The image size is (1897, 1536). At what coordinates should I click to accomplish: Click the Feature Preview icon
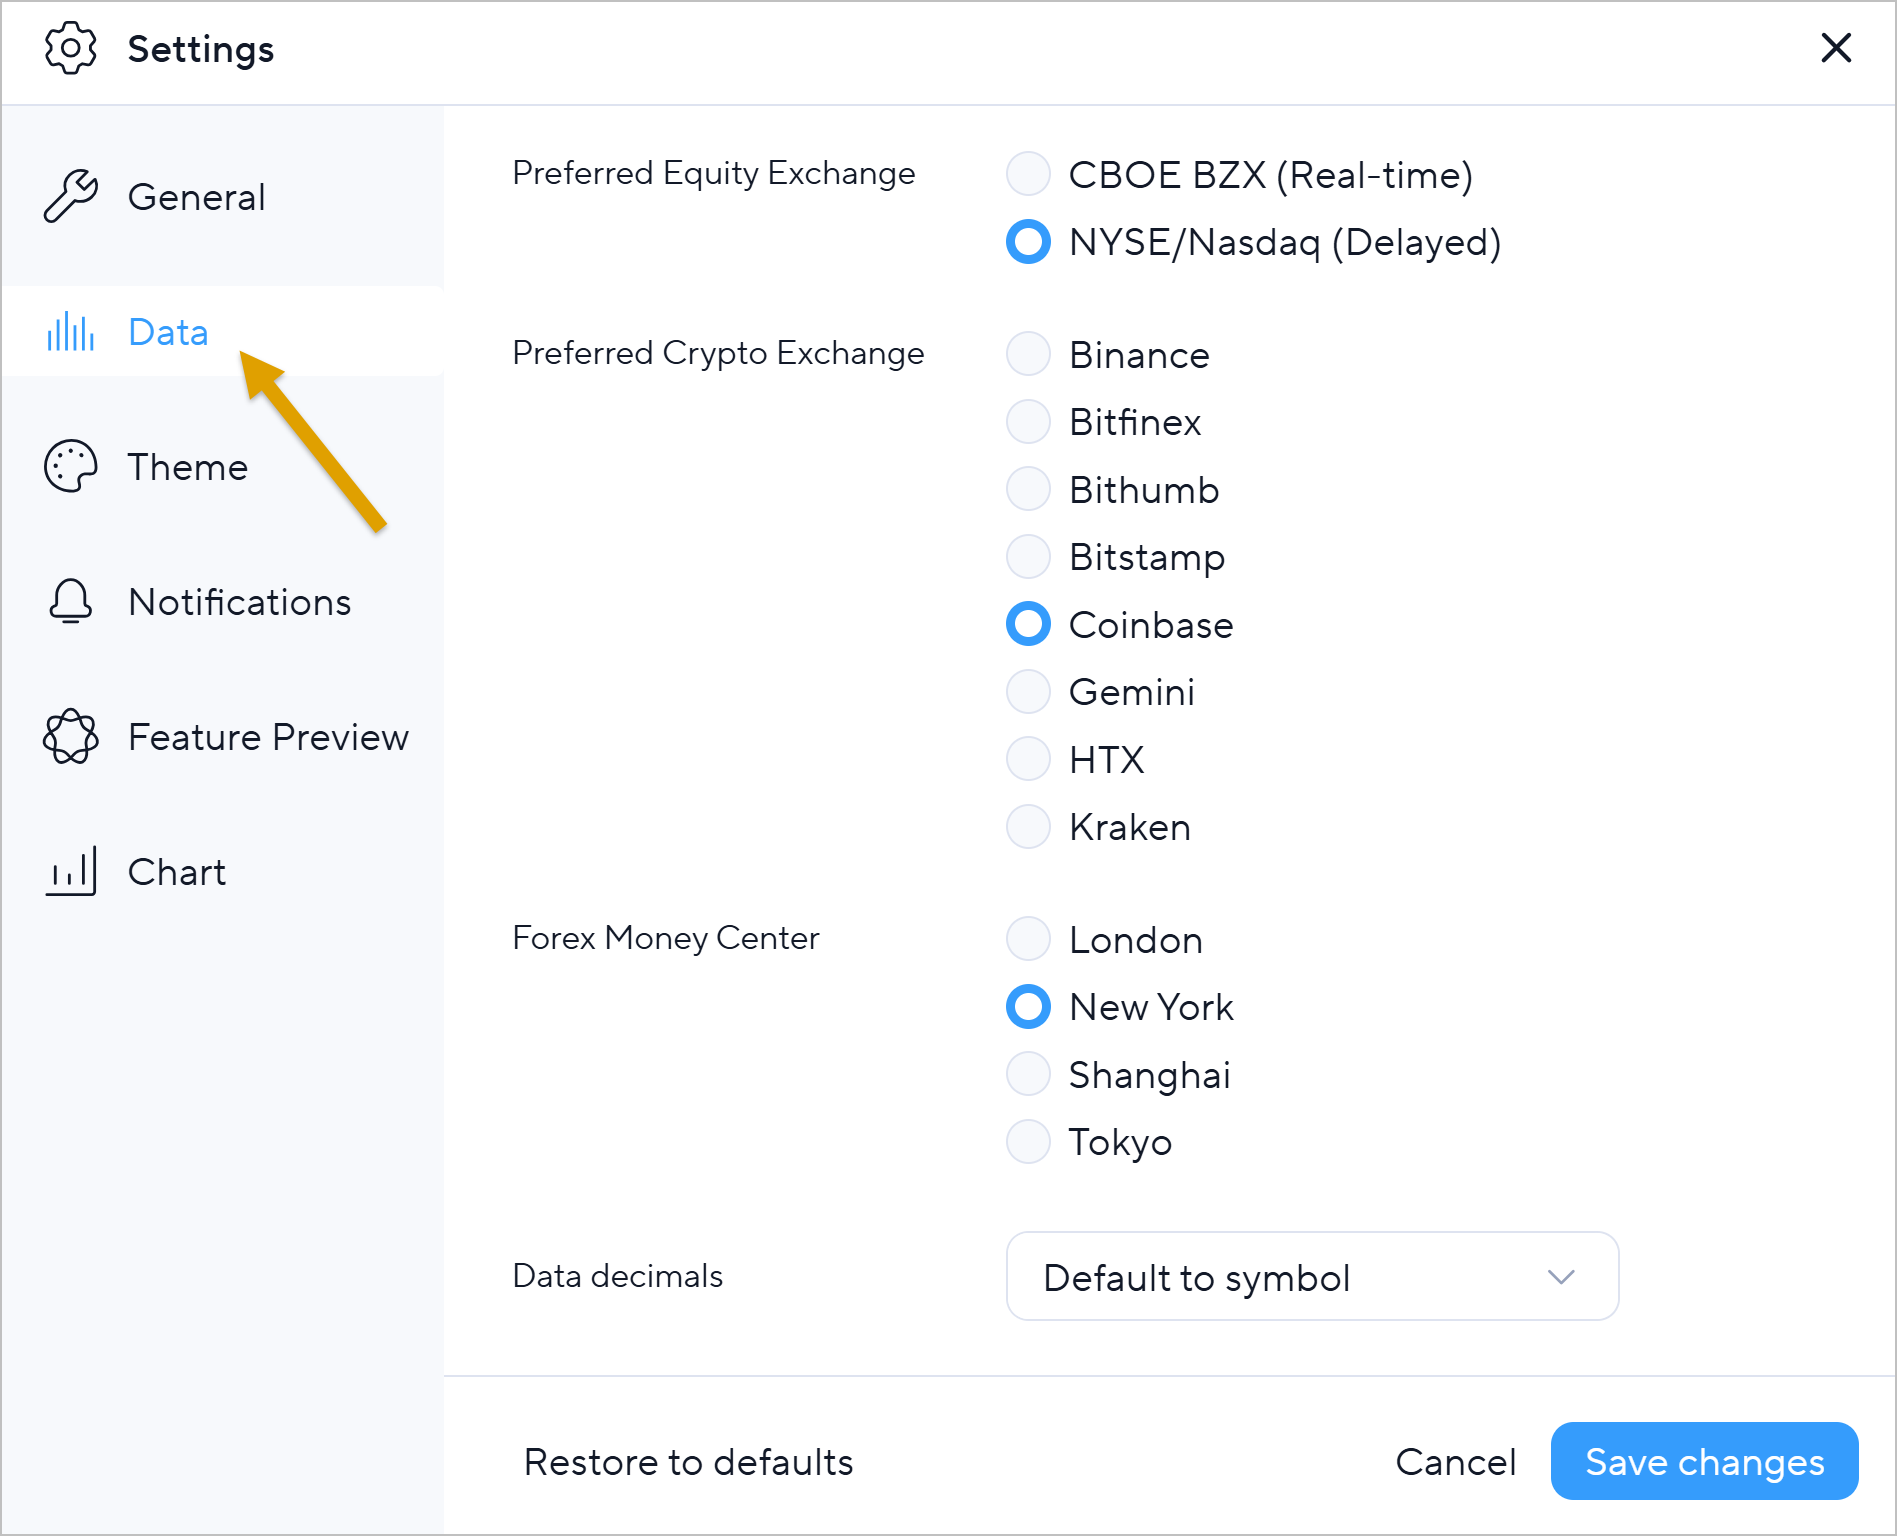(70, 737)
